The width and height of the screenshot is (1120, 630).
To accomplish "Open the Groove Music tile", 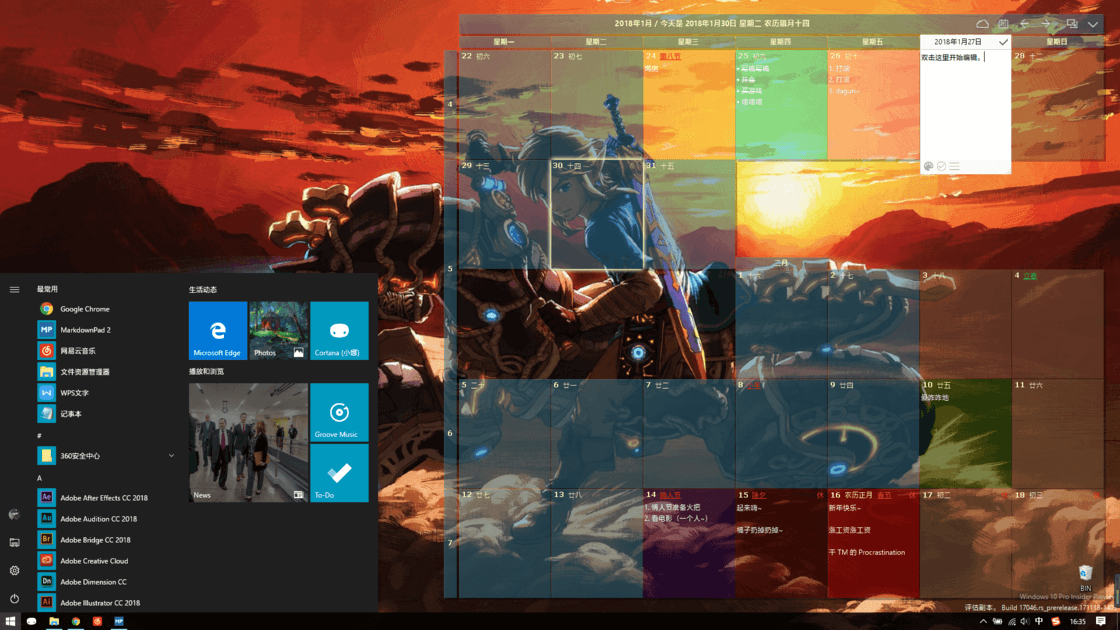I will (339, 412).
